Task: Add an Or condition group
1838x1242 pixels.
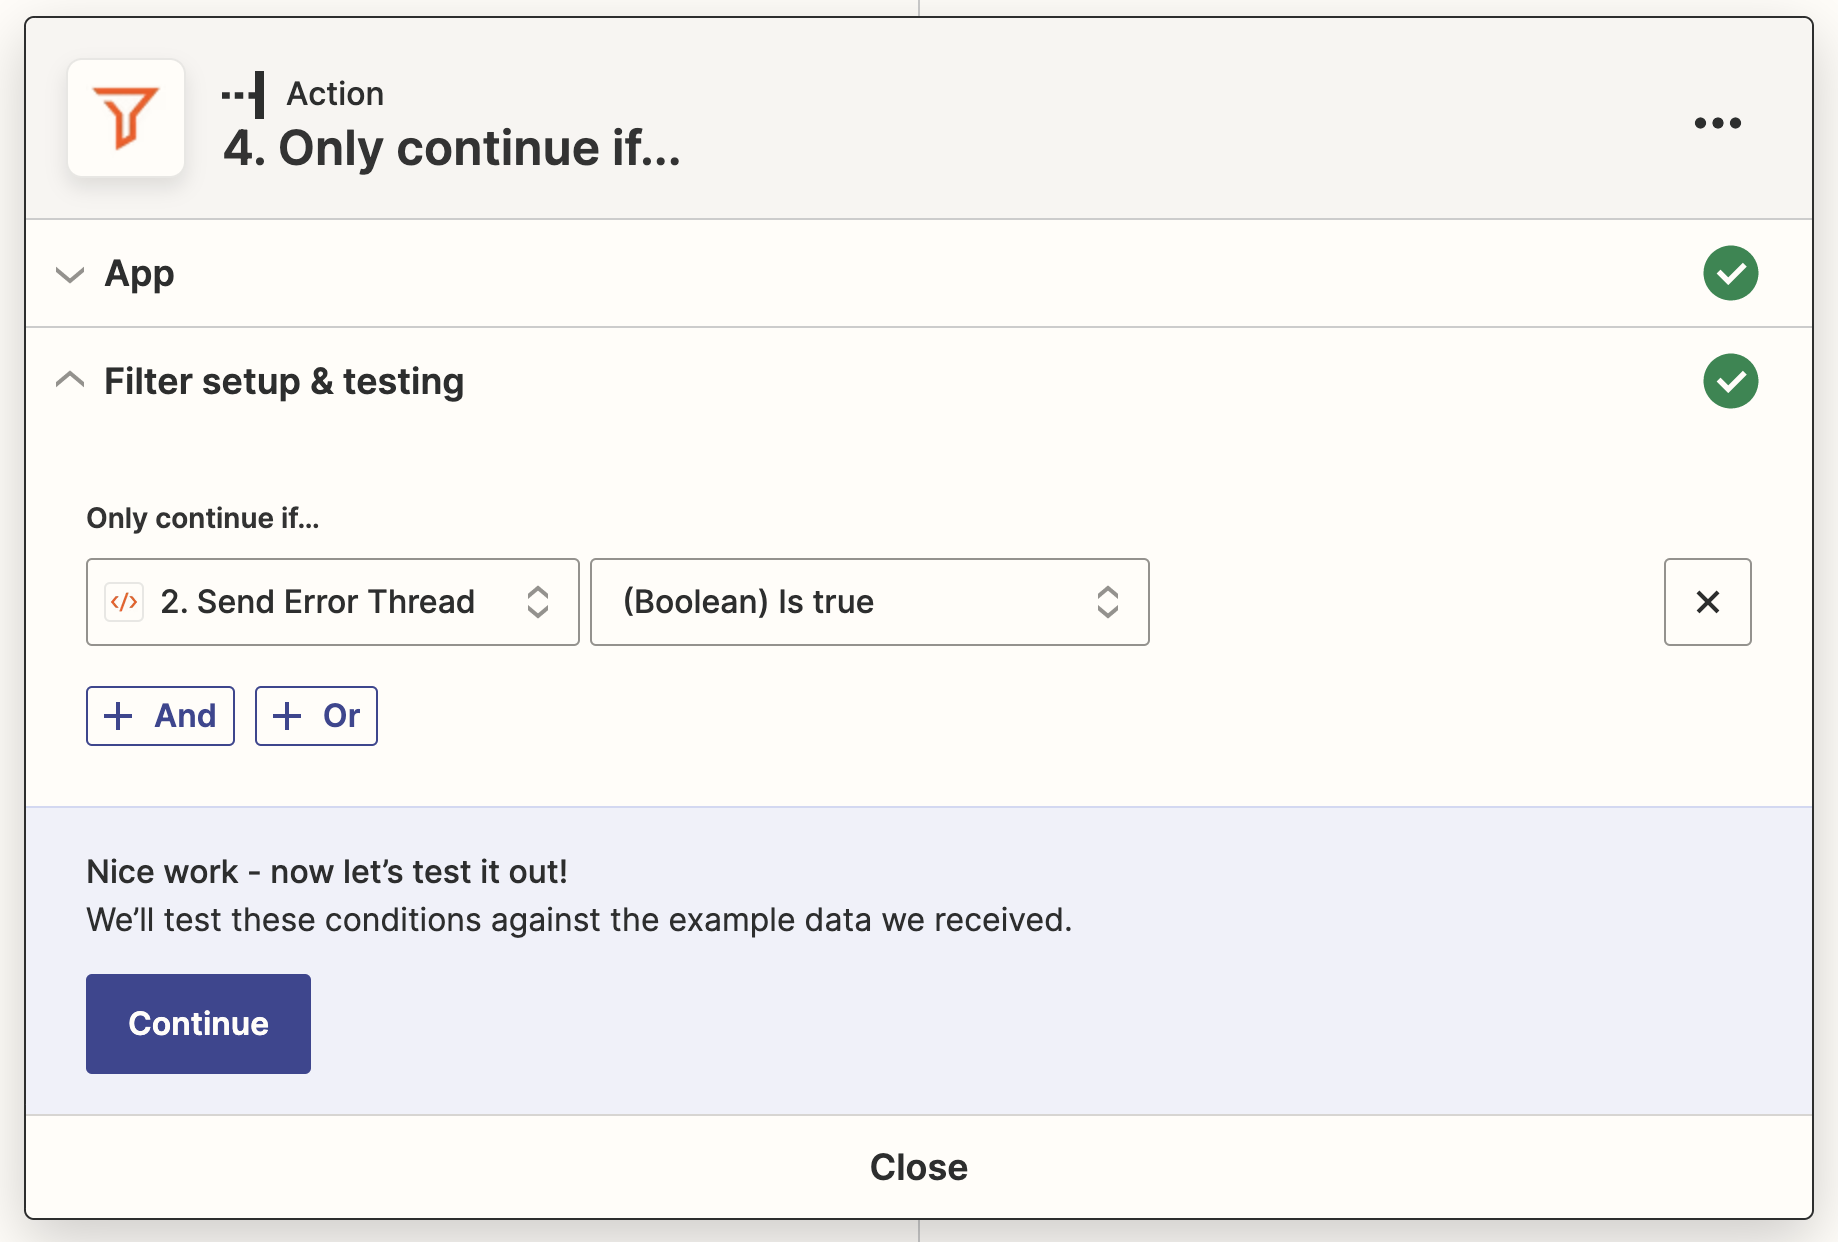Action: pos(316,716)
